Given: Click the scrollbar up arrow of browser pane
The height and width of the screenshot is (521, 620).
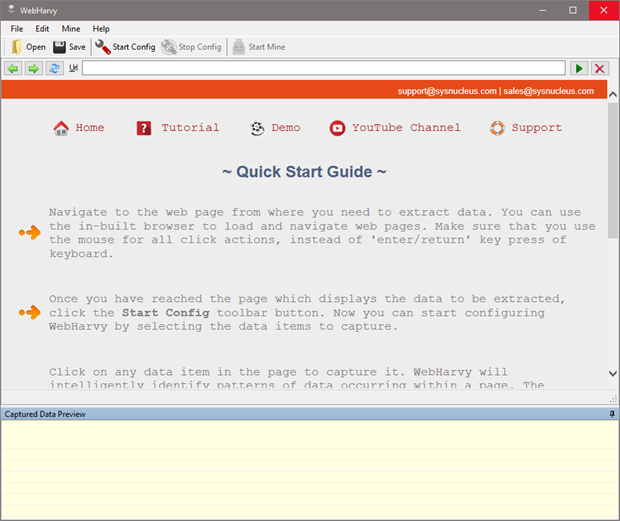Looking at the screenshot, I should (613, 94).
